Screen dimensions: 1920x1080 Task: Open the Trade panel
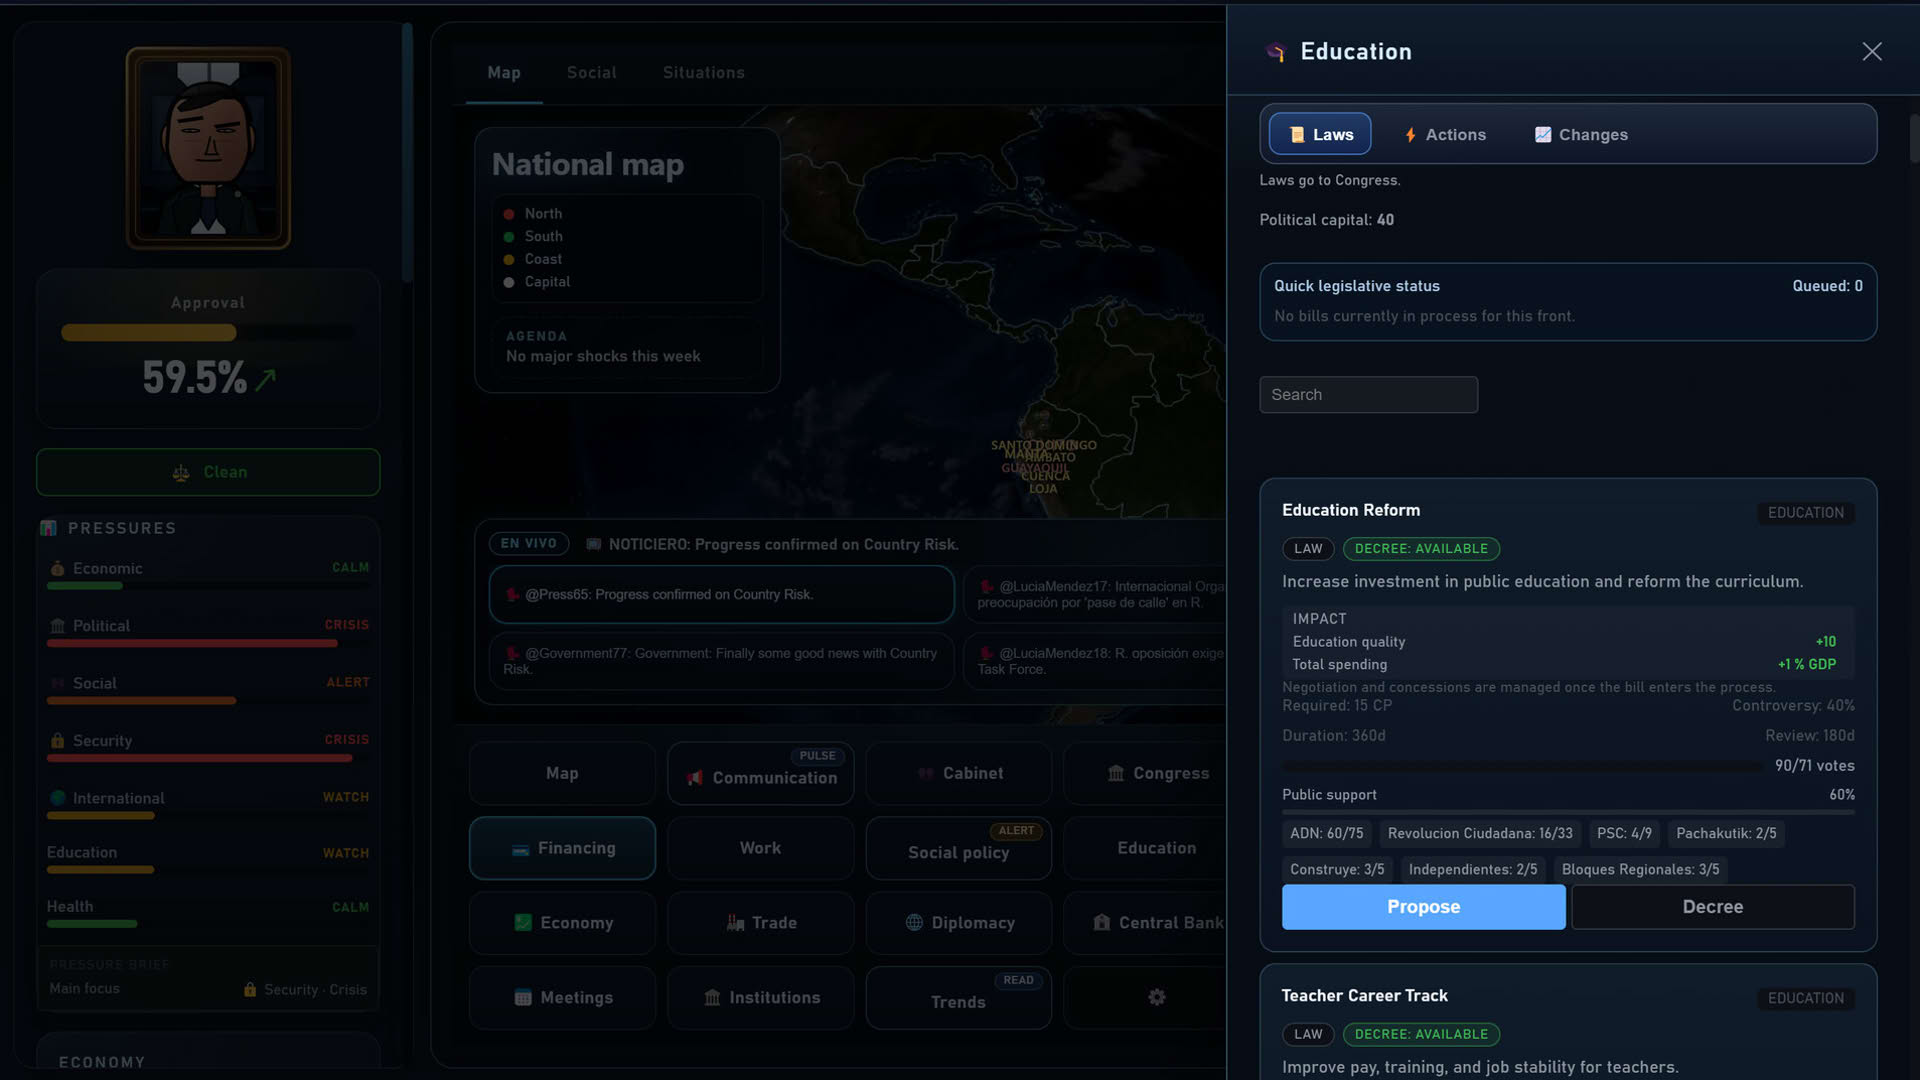click(760, 922)
